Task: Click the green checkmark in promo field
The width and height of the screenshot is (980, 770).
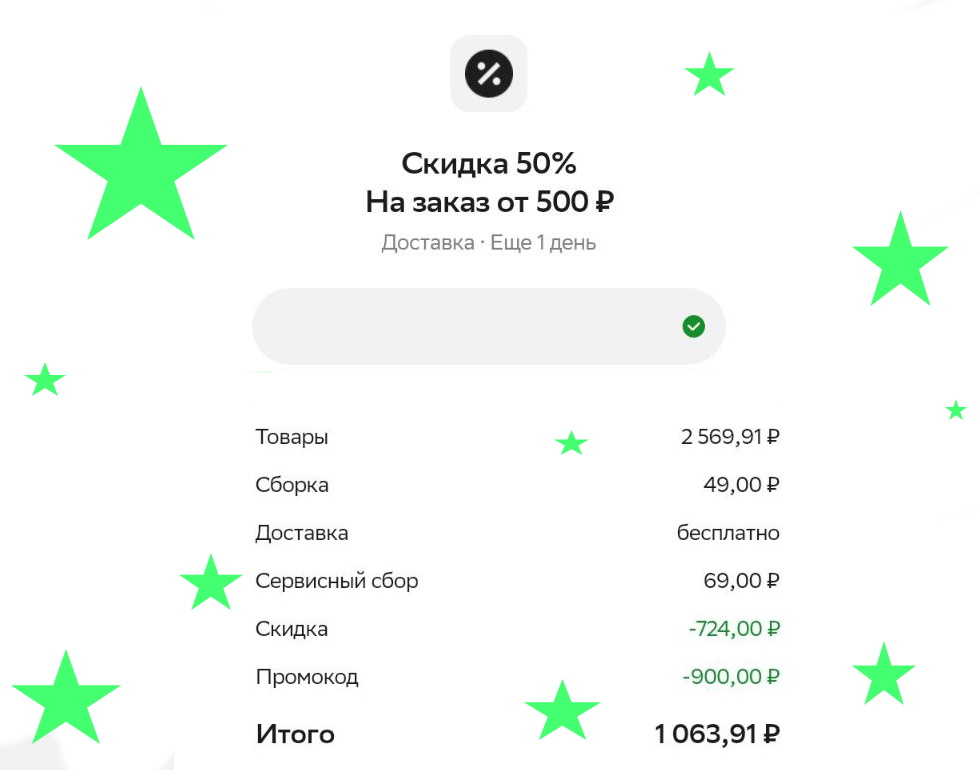Action: coord(693,326)
